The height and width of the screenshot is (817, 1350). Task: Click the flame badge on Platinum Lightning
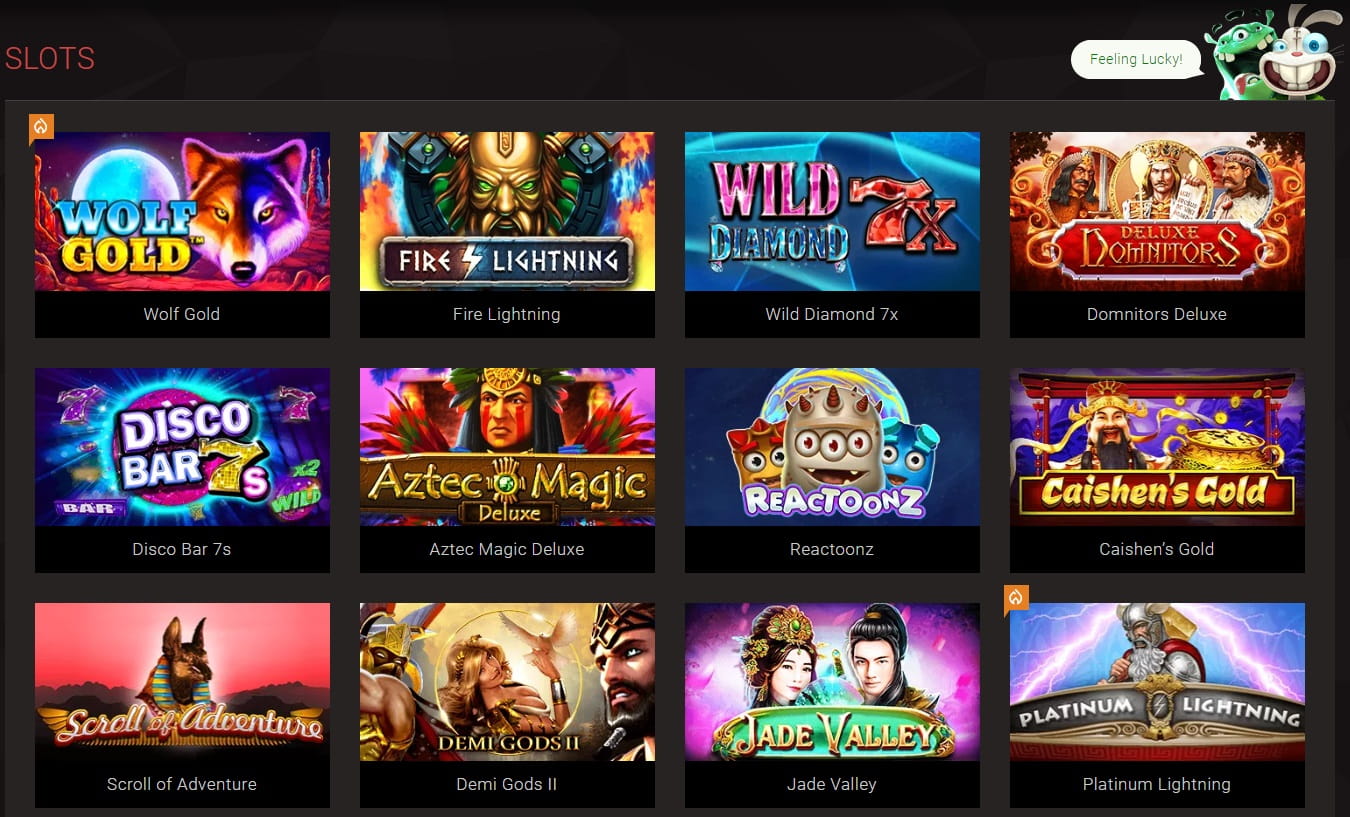coord(1016,598)
